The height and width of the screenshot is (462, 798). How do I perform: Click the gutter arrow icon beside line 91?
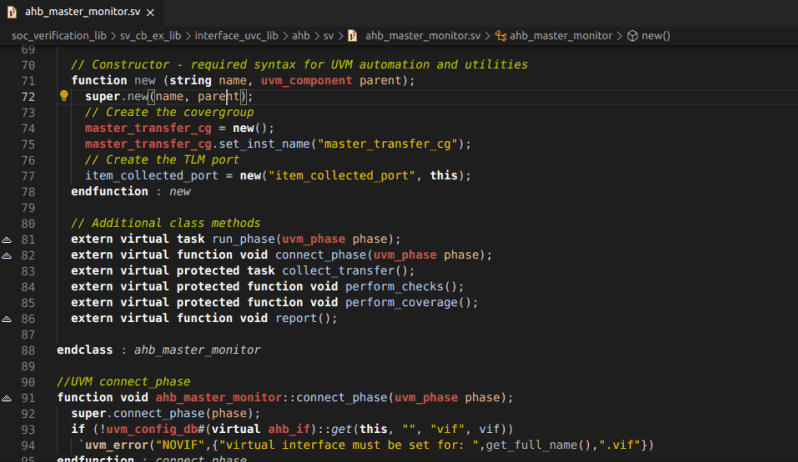7,397
